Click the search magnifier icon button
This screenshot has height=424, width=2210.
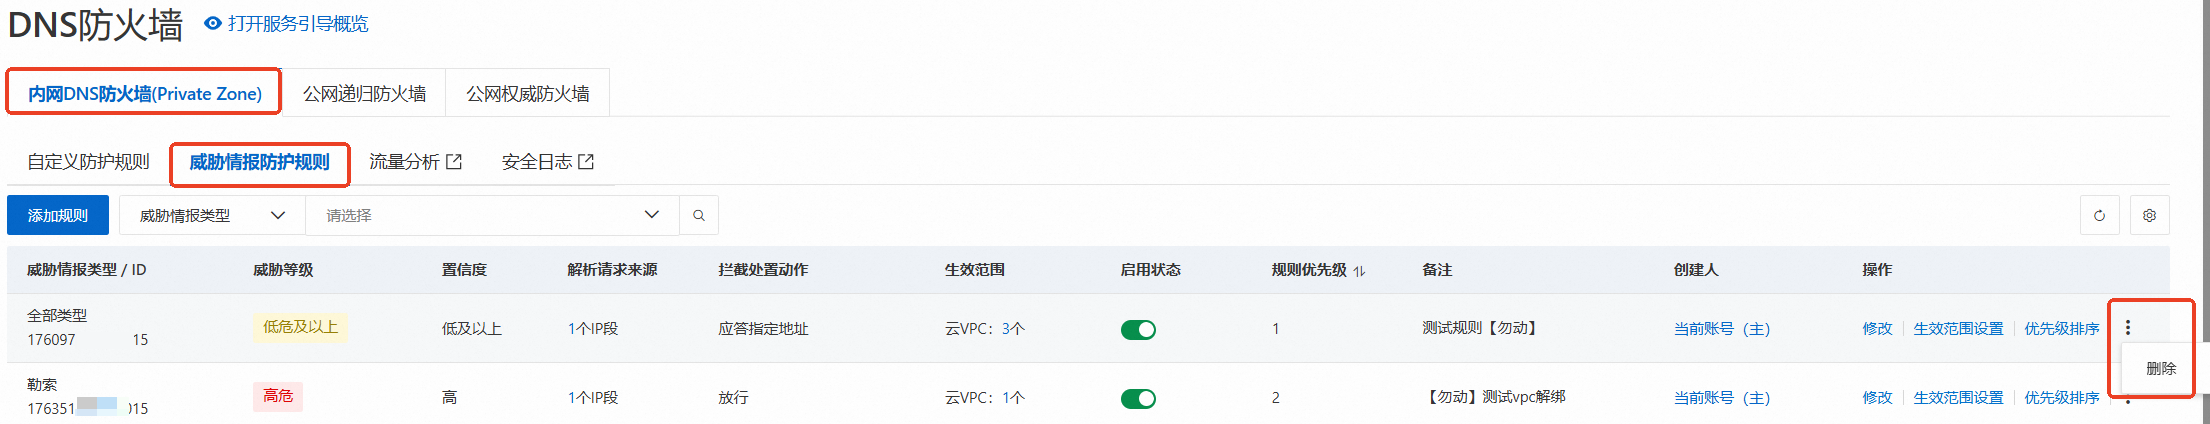[699, 215]
